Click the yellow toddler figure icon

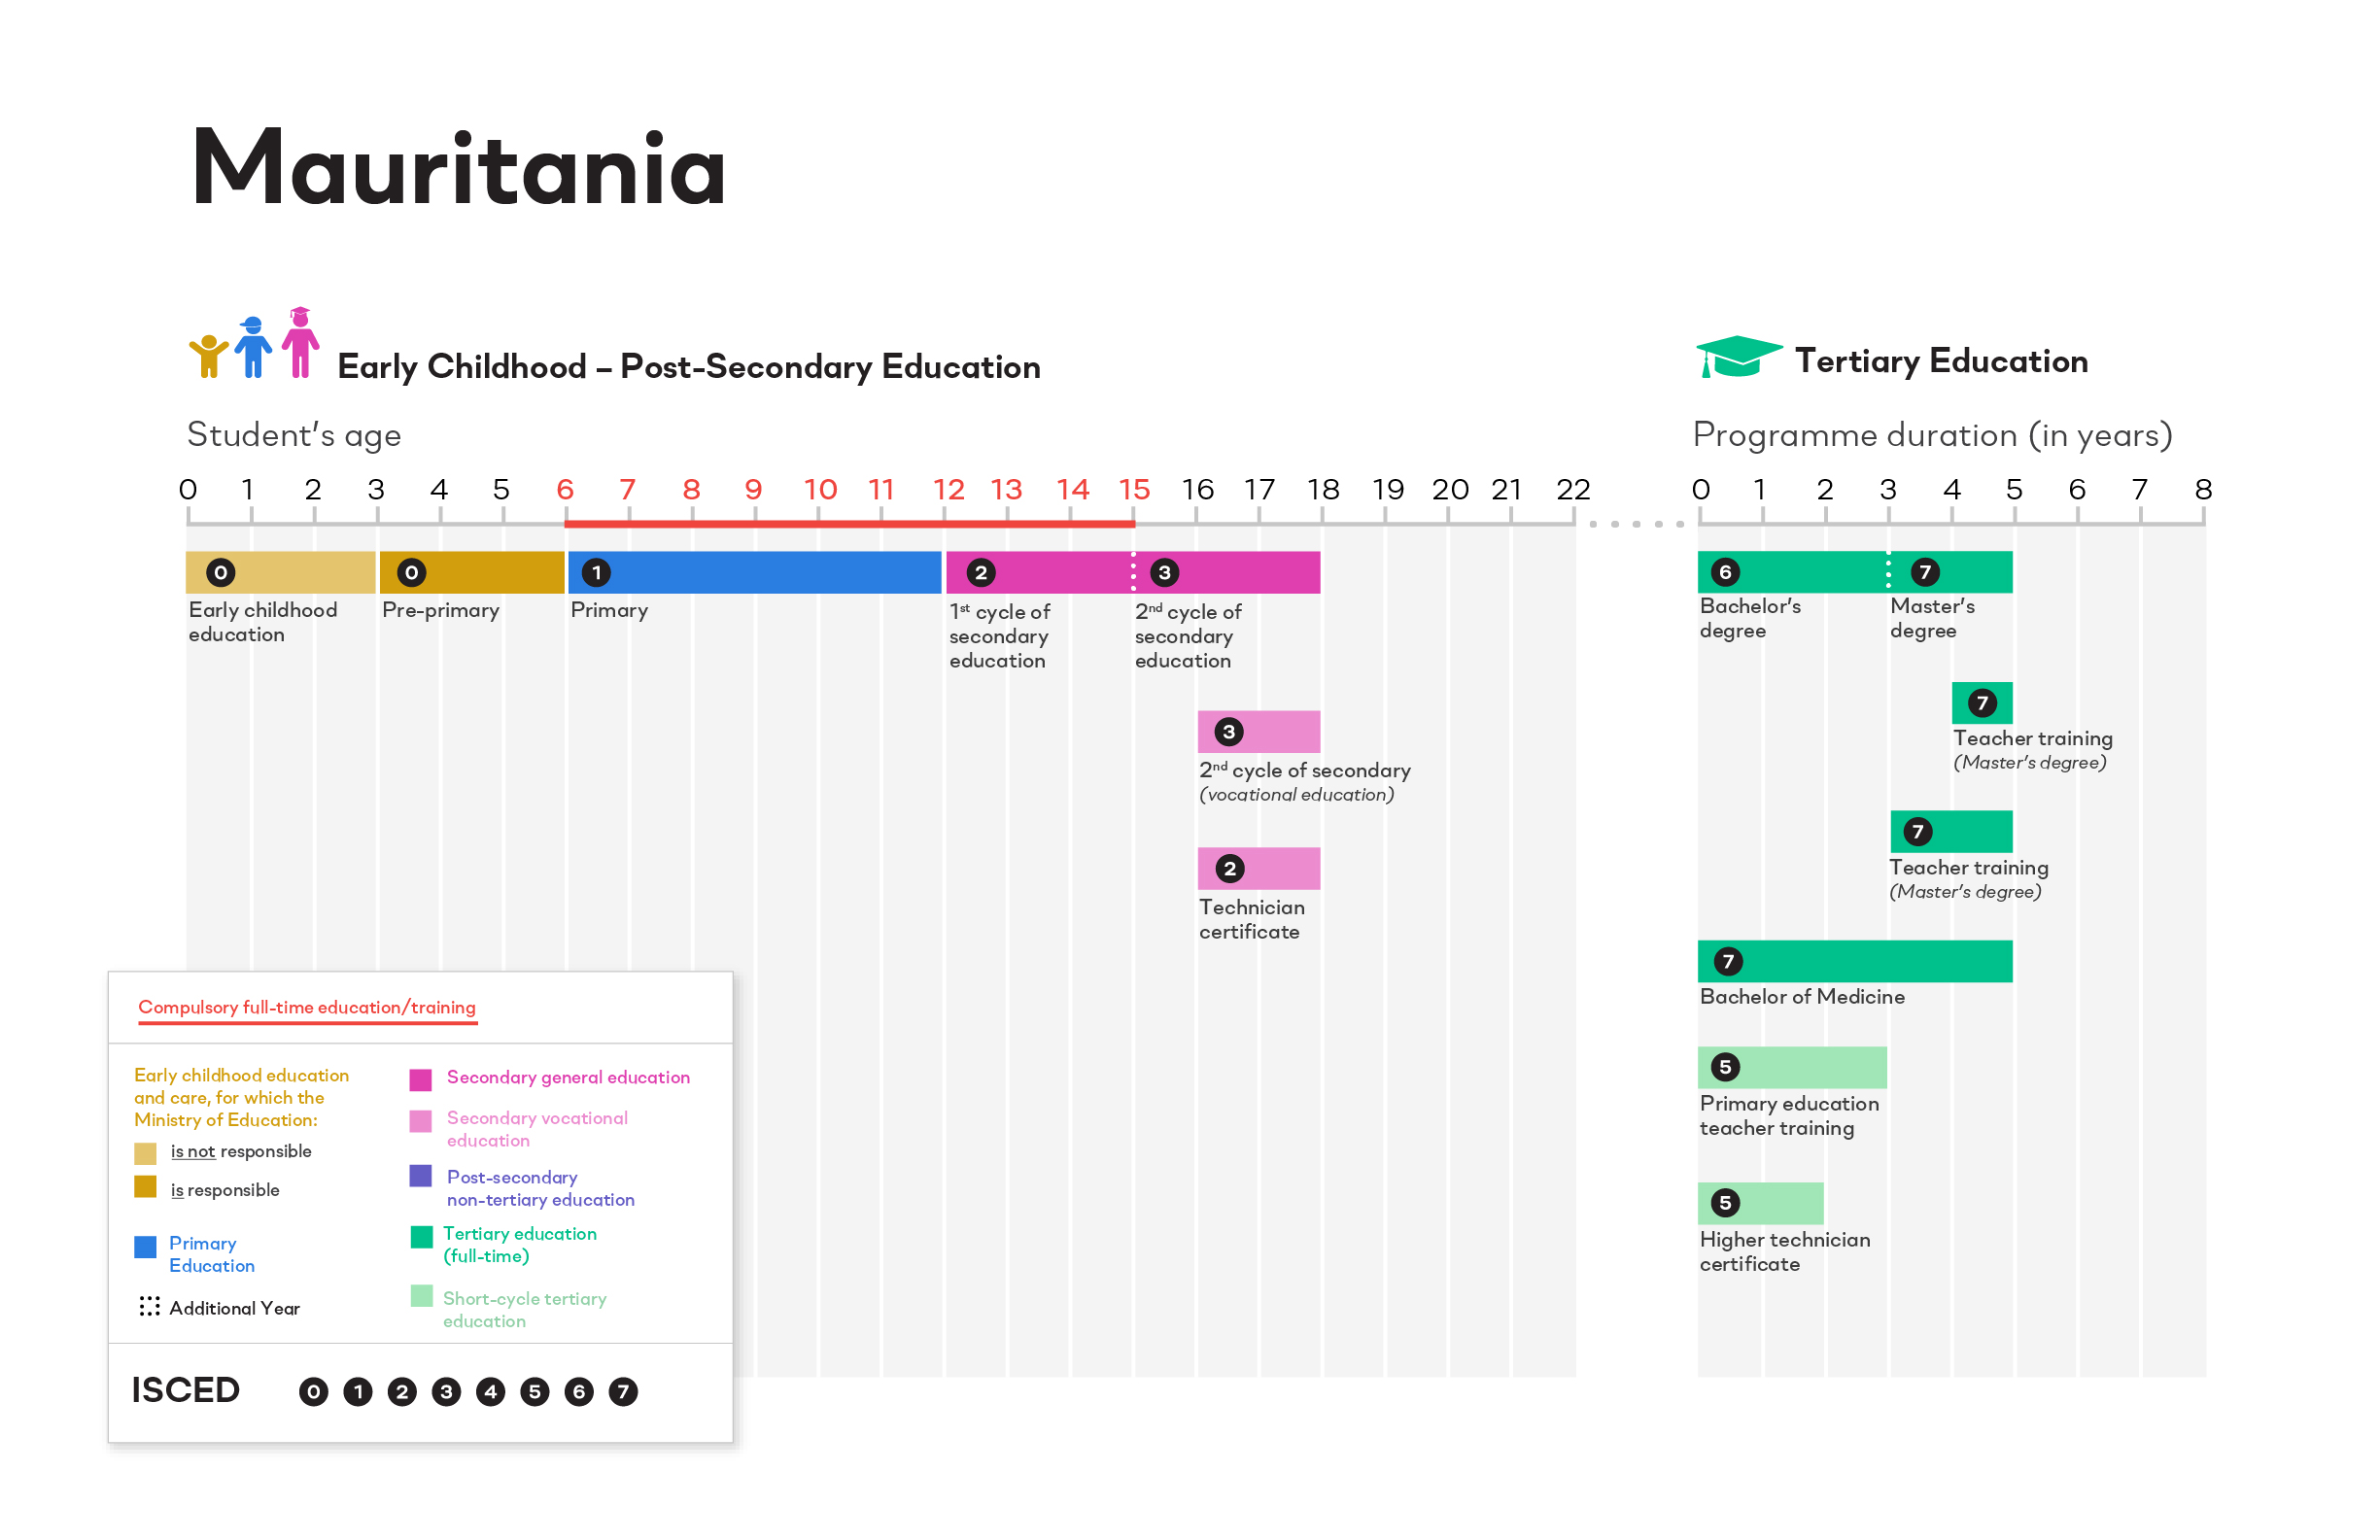208,356
